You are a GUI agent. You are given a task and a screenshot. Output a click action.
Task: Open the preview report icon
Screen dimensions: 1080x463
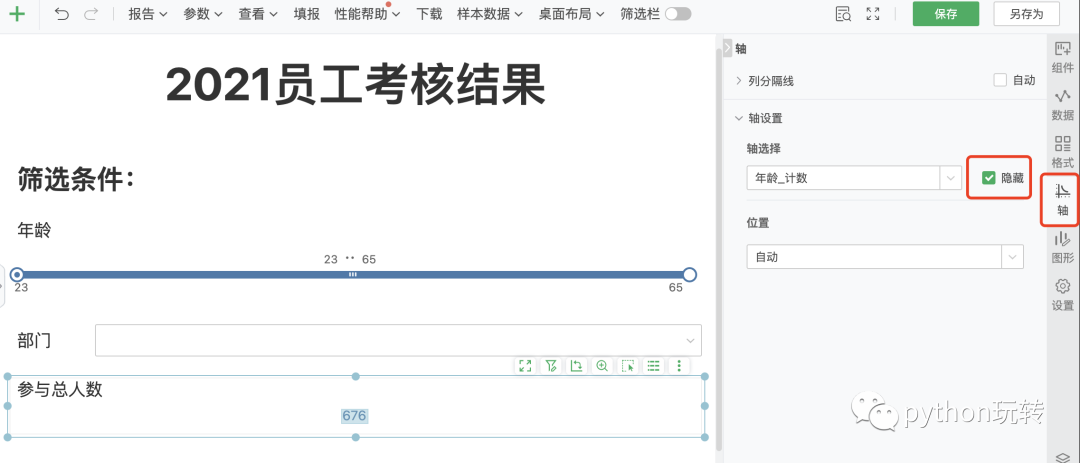click(843, 14)
